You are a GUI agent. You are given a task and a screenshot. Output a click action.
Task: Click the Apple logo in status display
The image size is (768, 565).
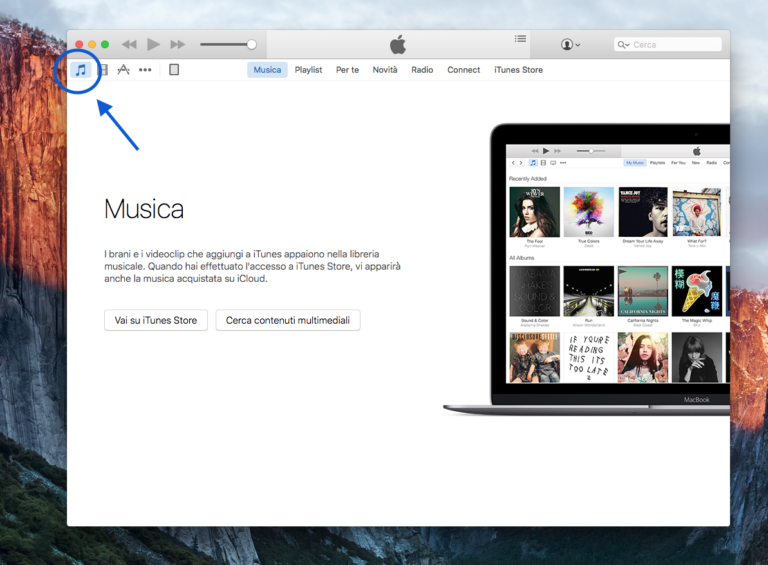click(x=398, y=44)
